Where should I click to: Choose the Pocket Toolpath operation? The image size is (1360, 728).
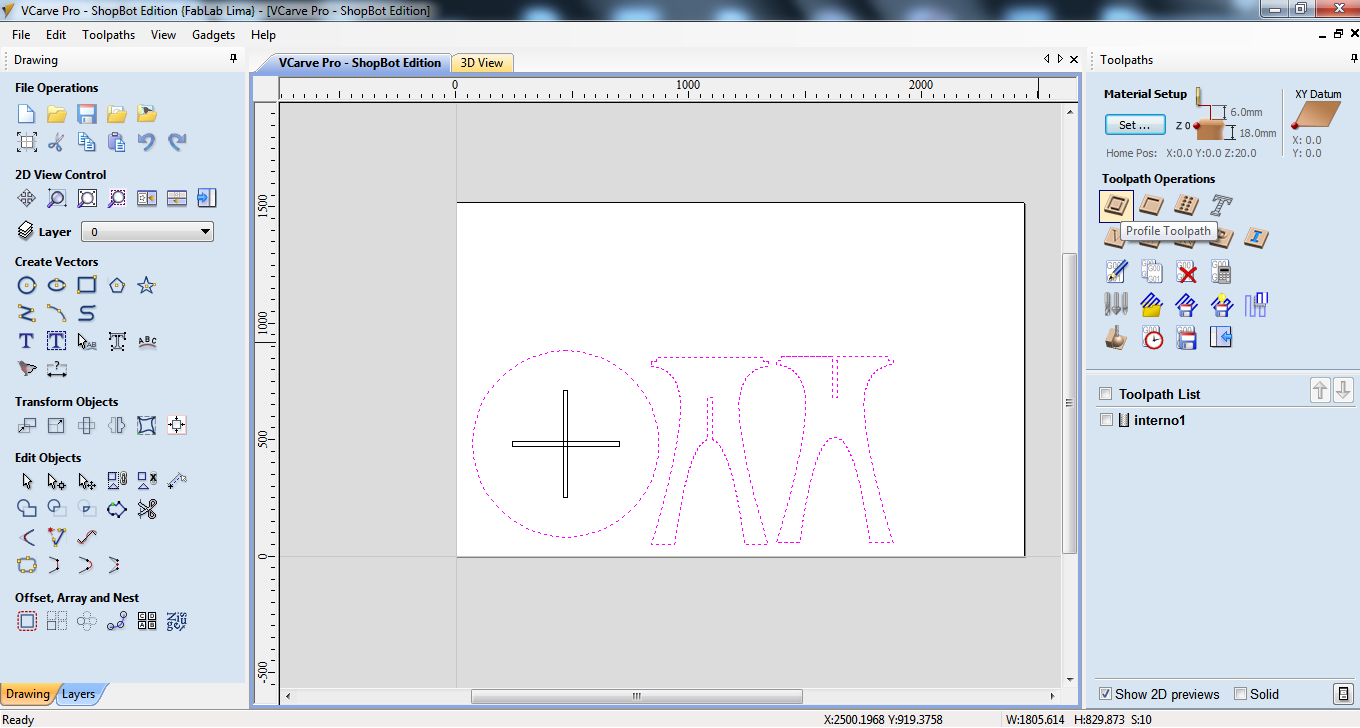point(1151,206)
